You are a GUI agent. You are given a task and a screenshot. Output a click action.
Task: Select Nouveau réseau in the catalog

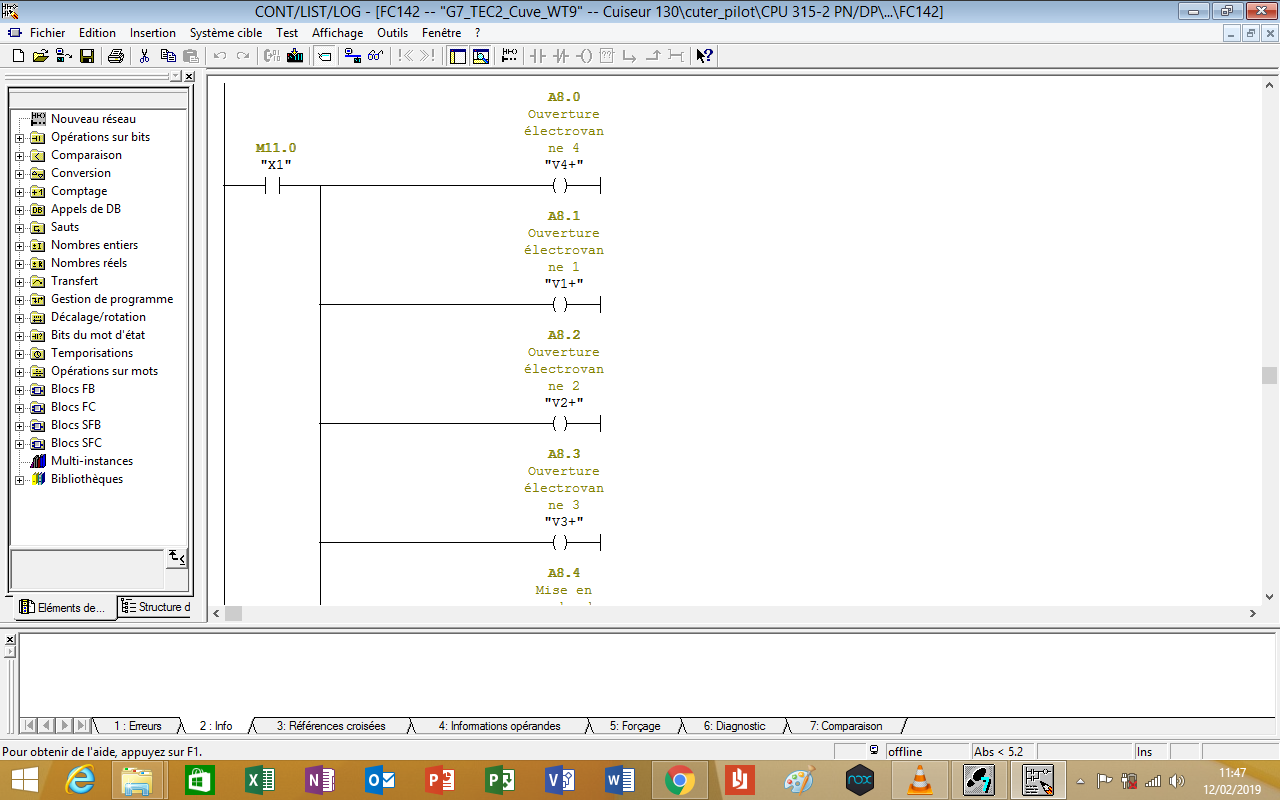(93, 119)
